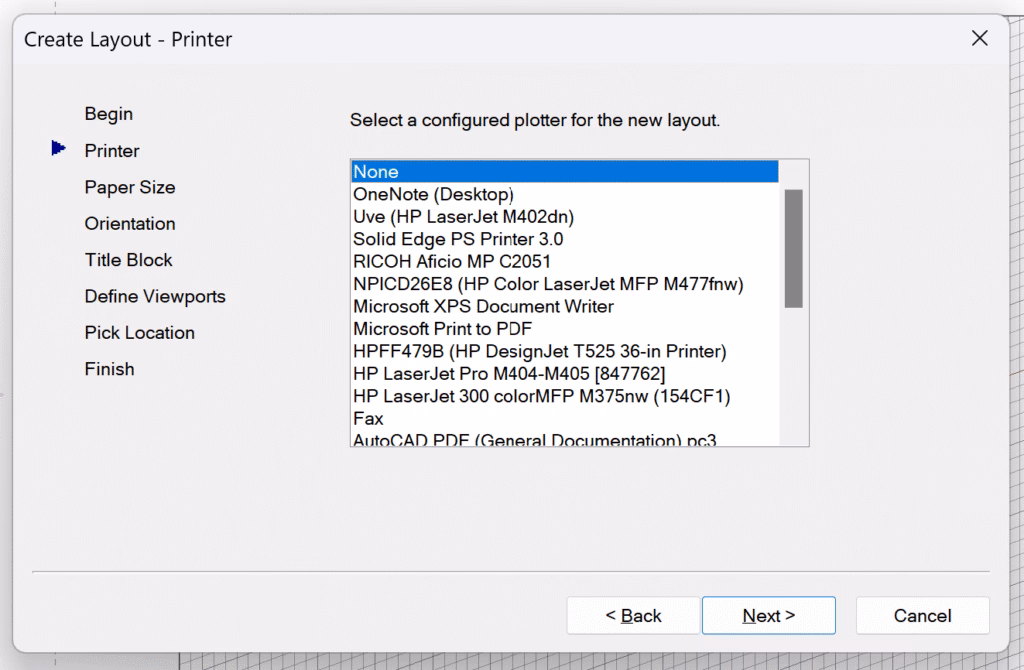Screen dimensions: 1024x670
Task: Pick Solid Edge PS Printer 3.0
Action: pos(565,239)
